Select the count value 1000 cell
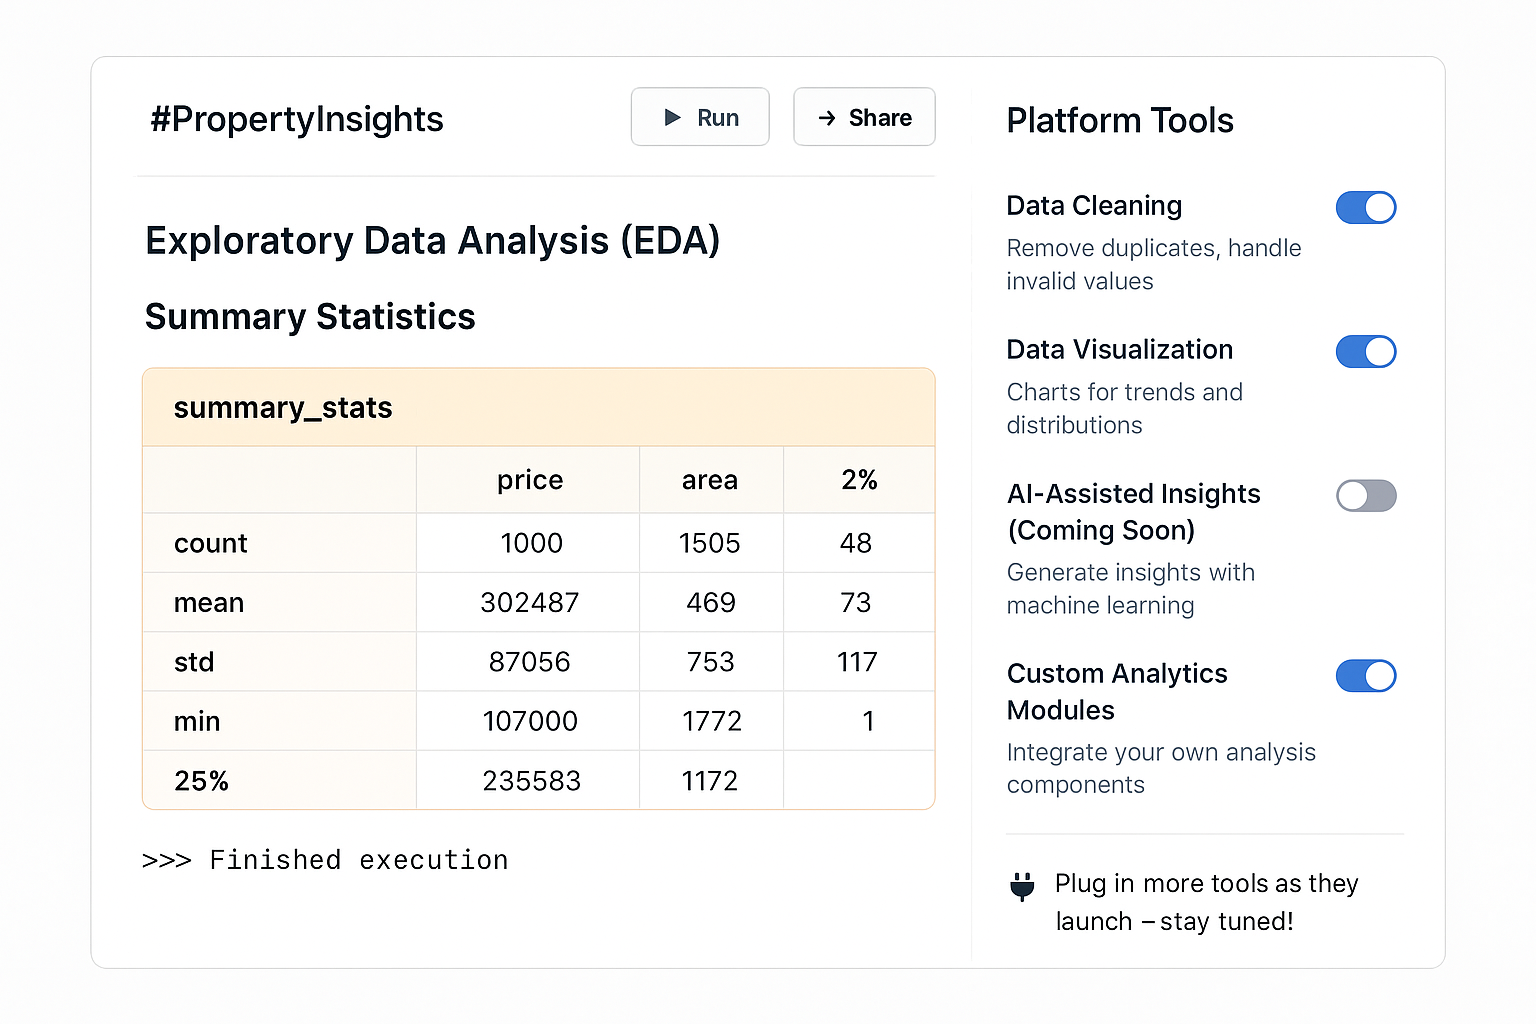 [x=530, y=543]
